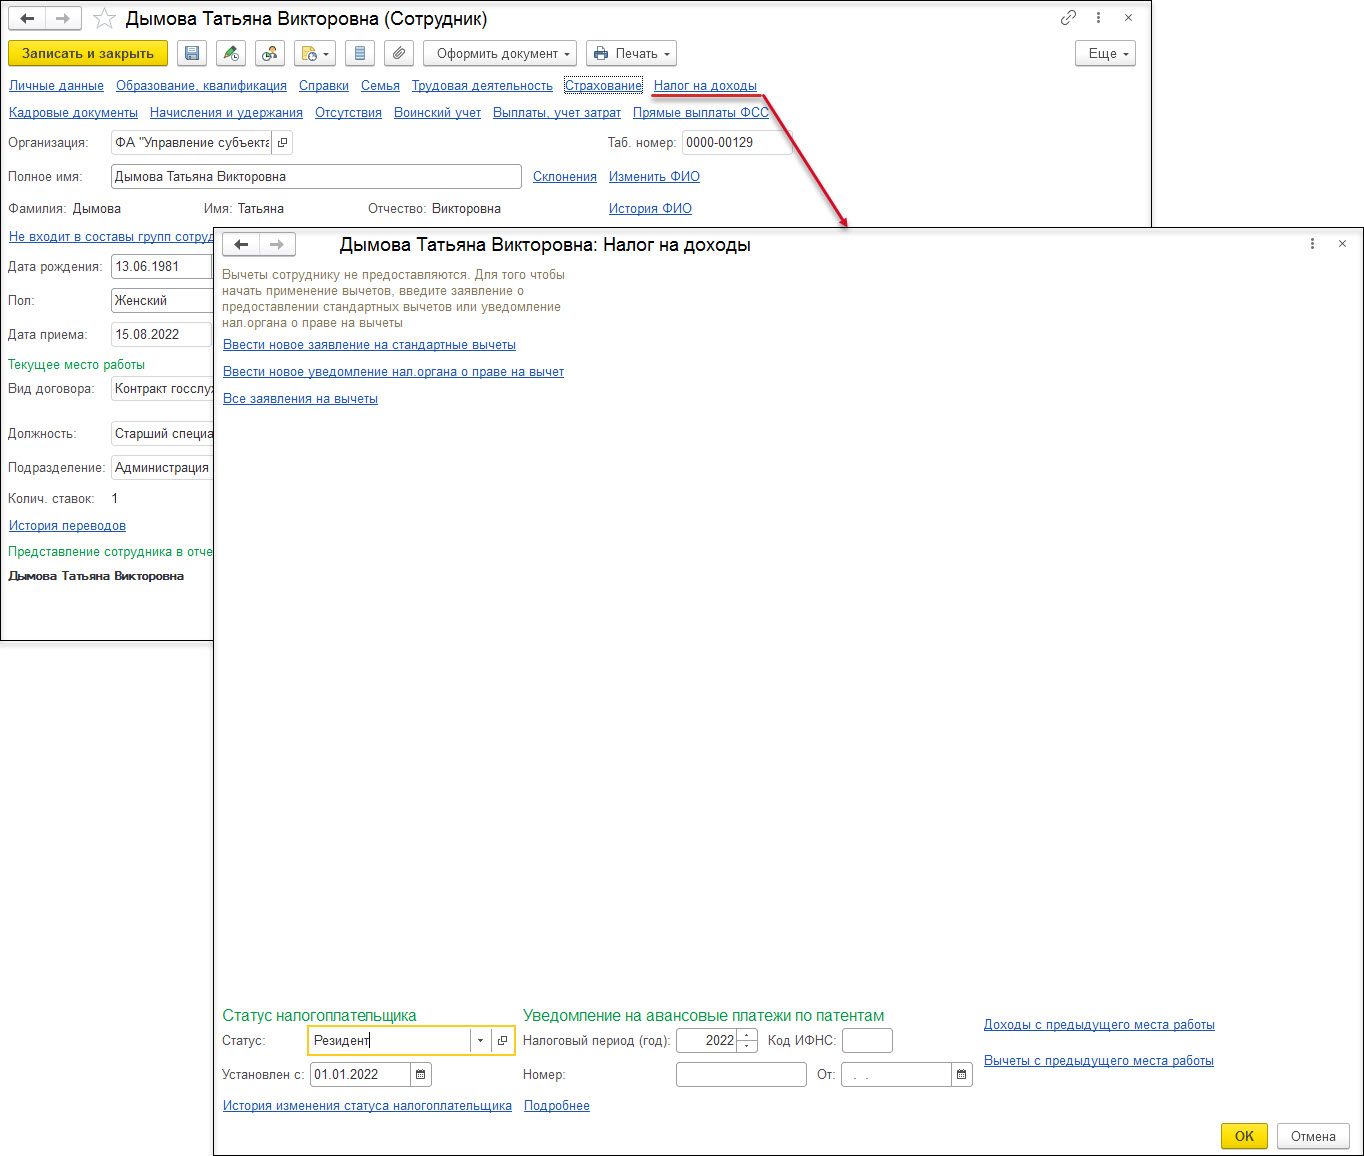Open the Личные данные section
Image resolution: width=1364 pixels, height=1156 pixels.
click(56, 86)
